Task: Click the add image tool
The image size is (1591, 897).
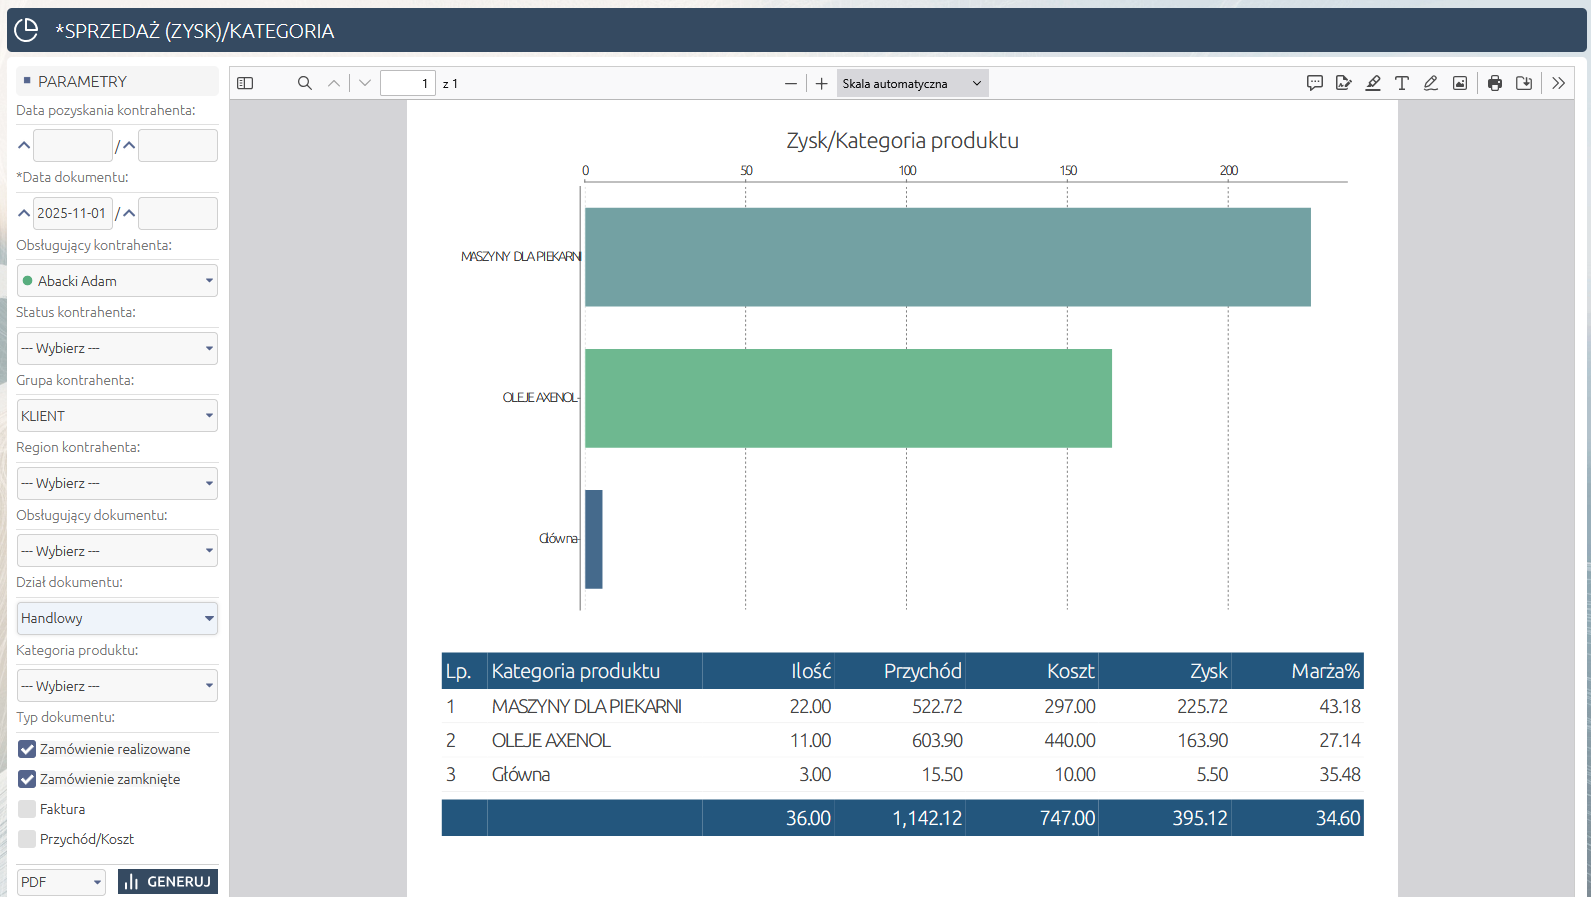Action: click(1460, 84)
